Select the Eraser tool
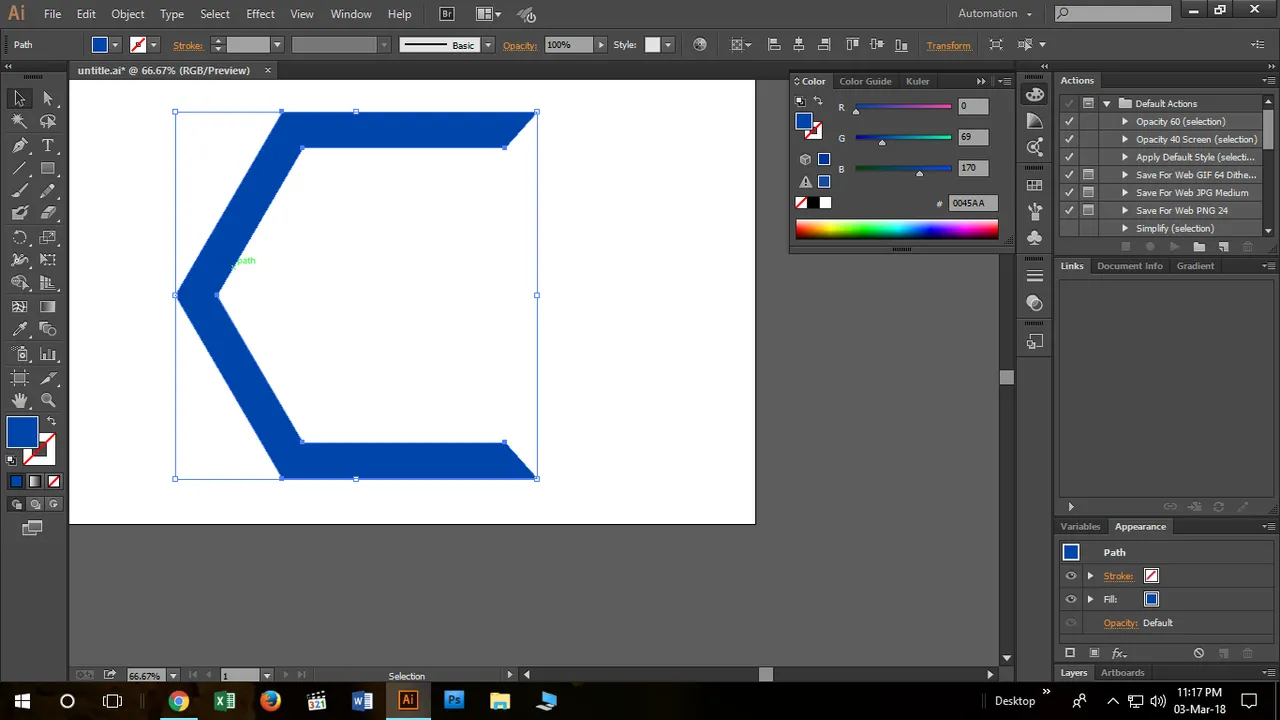The image size is (1280, 720). [x=47, y=213]
